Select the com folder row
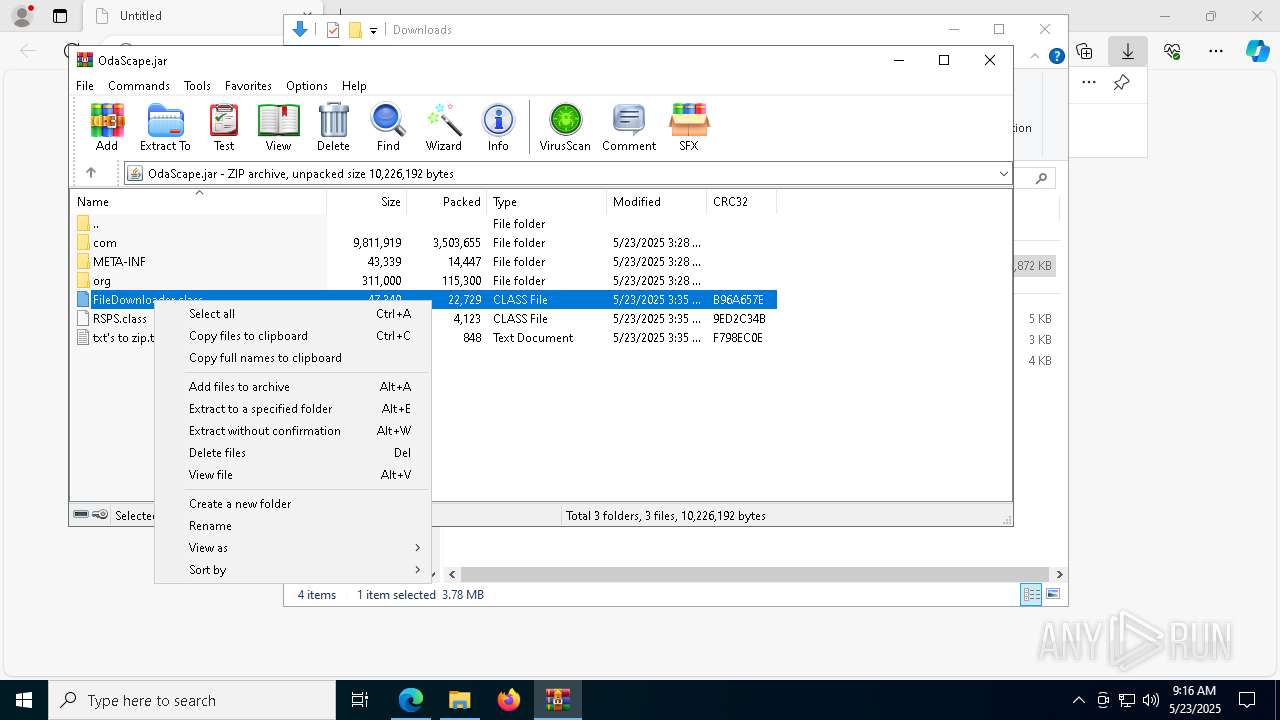This screenshot has height=720, width=1280. coord(424,243)
